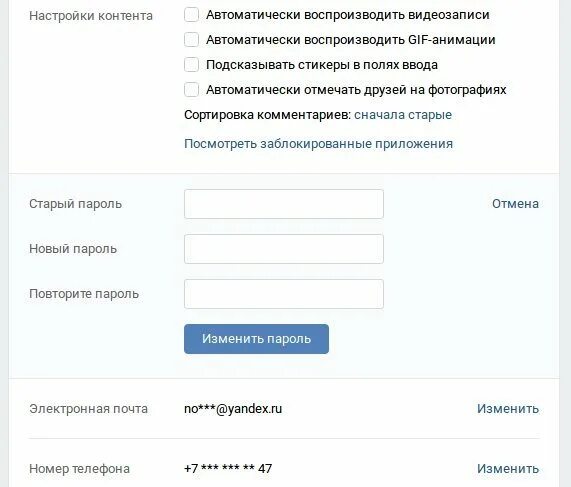
Task: Click the masked phone number ending 47
Action: pyautogui.click(x=228, y=468)
